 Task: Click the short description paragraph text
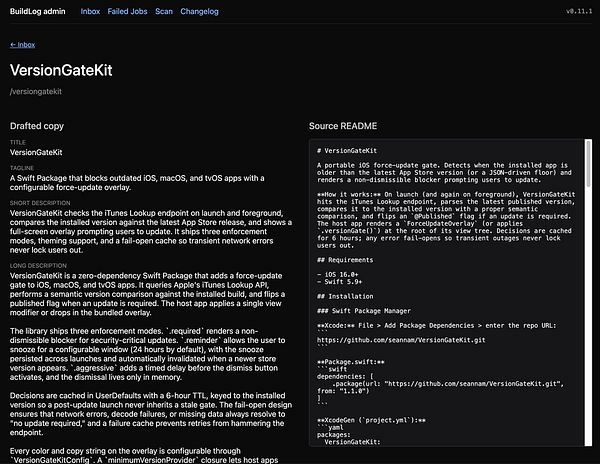coord(151,231)
